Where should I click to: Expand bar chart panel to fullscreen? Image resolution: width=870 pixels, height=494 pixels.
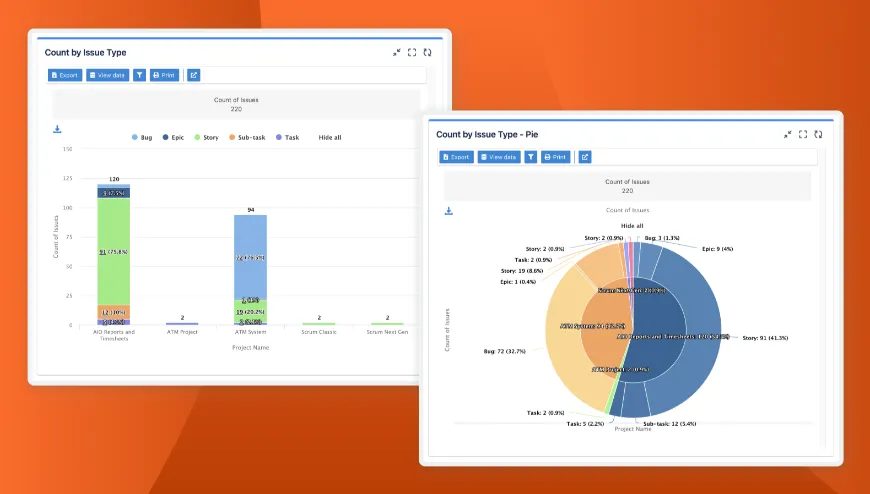412,52
